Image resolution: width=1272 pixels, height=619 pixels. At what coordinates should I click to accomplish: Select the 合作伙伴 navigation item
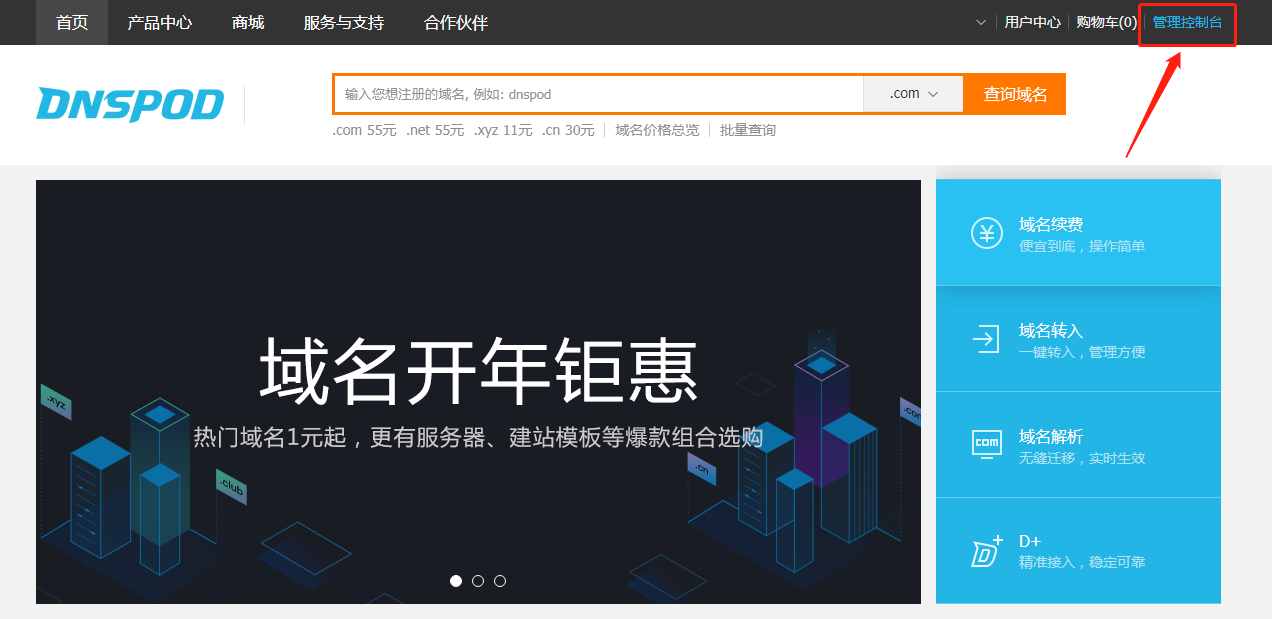[456, 22]
